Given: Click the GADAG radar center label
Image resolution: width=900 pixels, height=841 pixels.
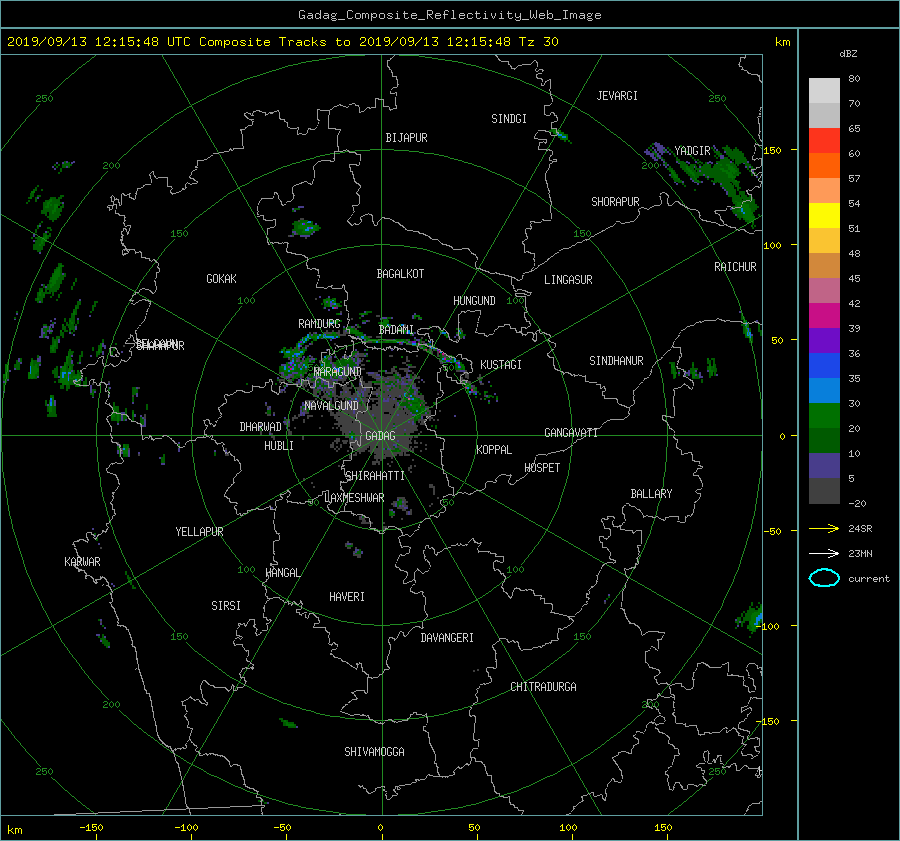Looking at the screenshot, I should 381,436.
